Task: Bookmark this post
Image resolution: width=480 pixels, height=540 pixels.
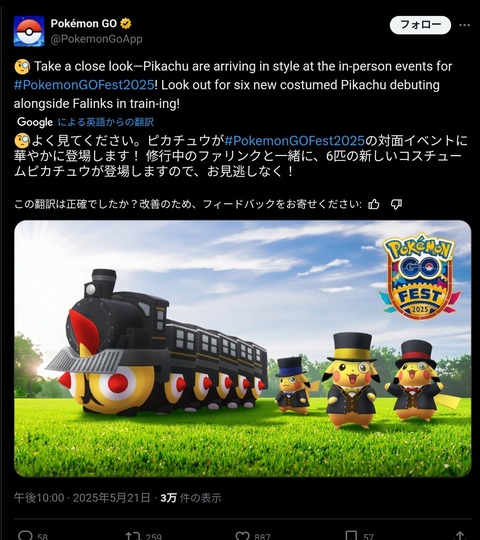Action: [x=351, y=535]
